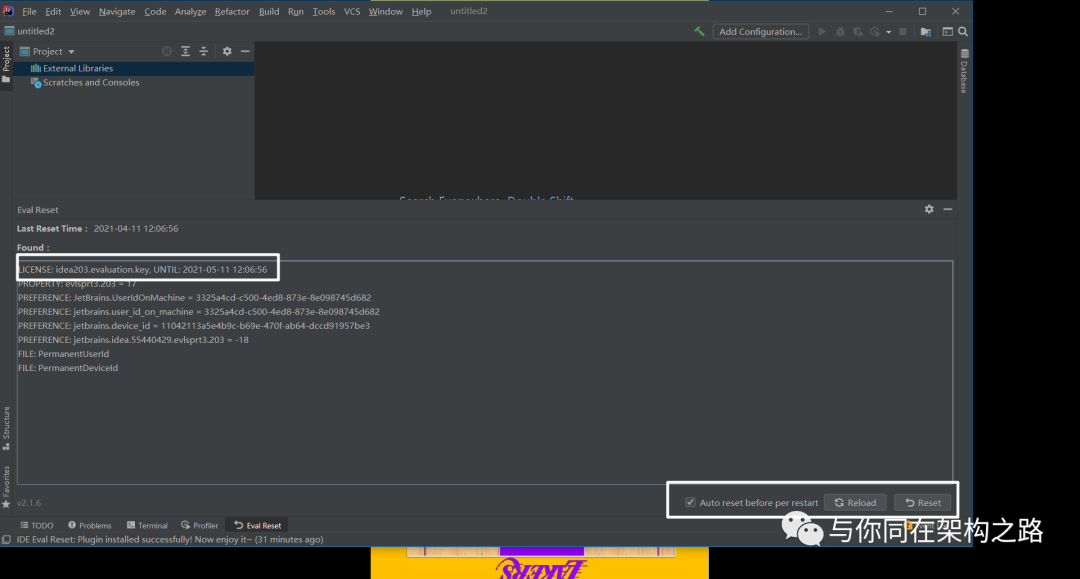Click the Add Configuration button
Screen dimensions: 1080x579
[760, 32]
